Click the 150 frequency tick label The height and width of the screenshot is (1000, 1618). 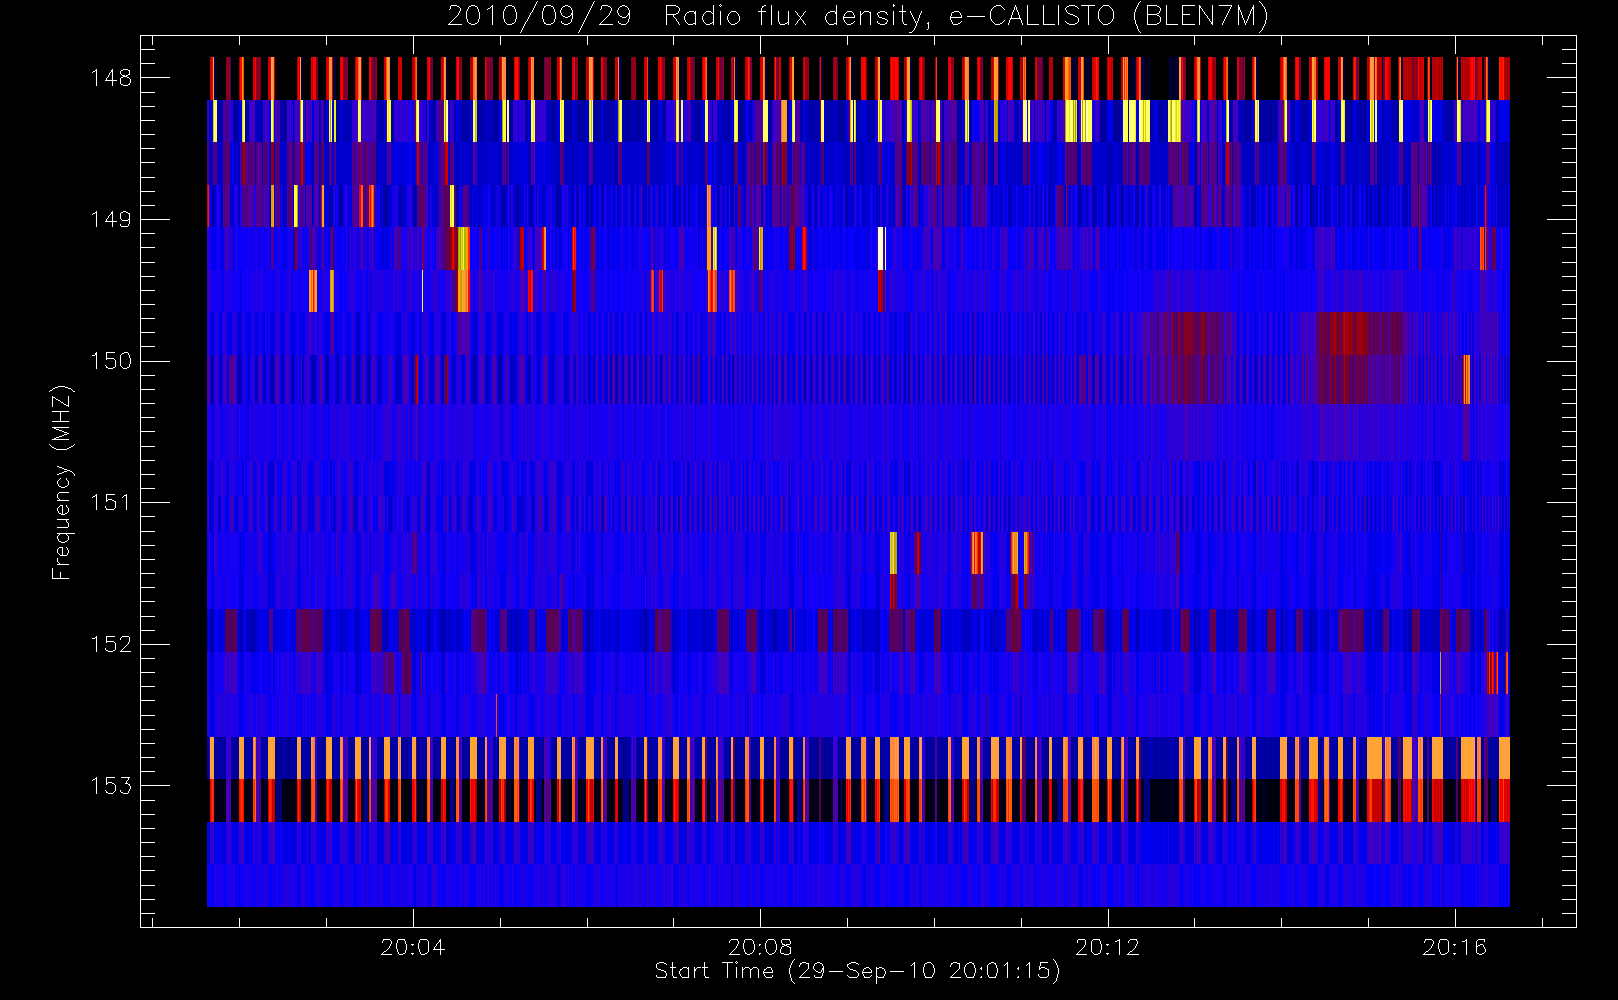tap(111, 361)
